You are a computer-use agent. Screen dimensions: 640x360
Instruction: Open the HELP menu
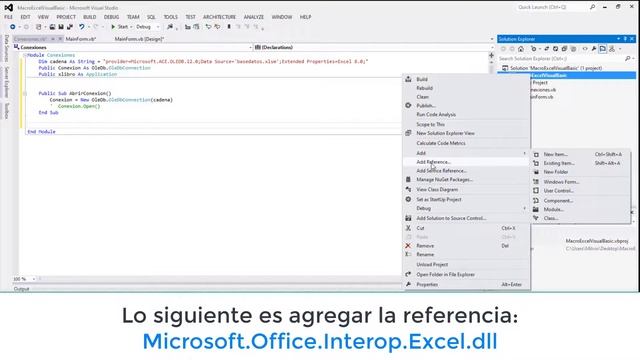coord(305,17)
